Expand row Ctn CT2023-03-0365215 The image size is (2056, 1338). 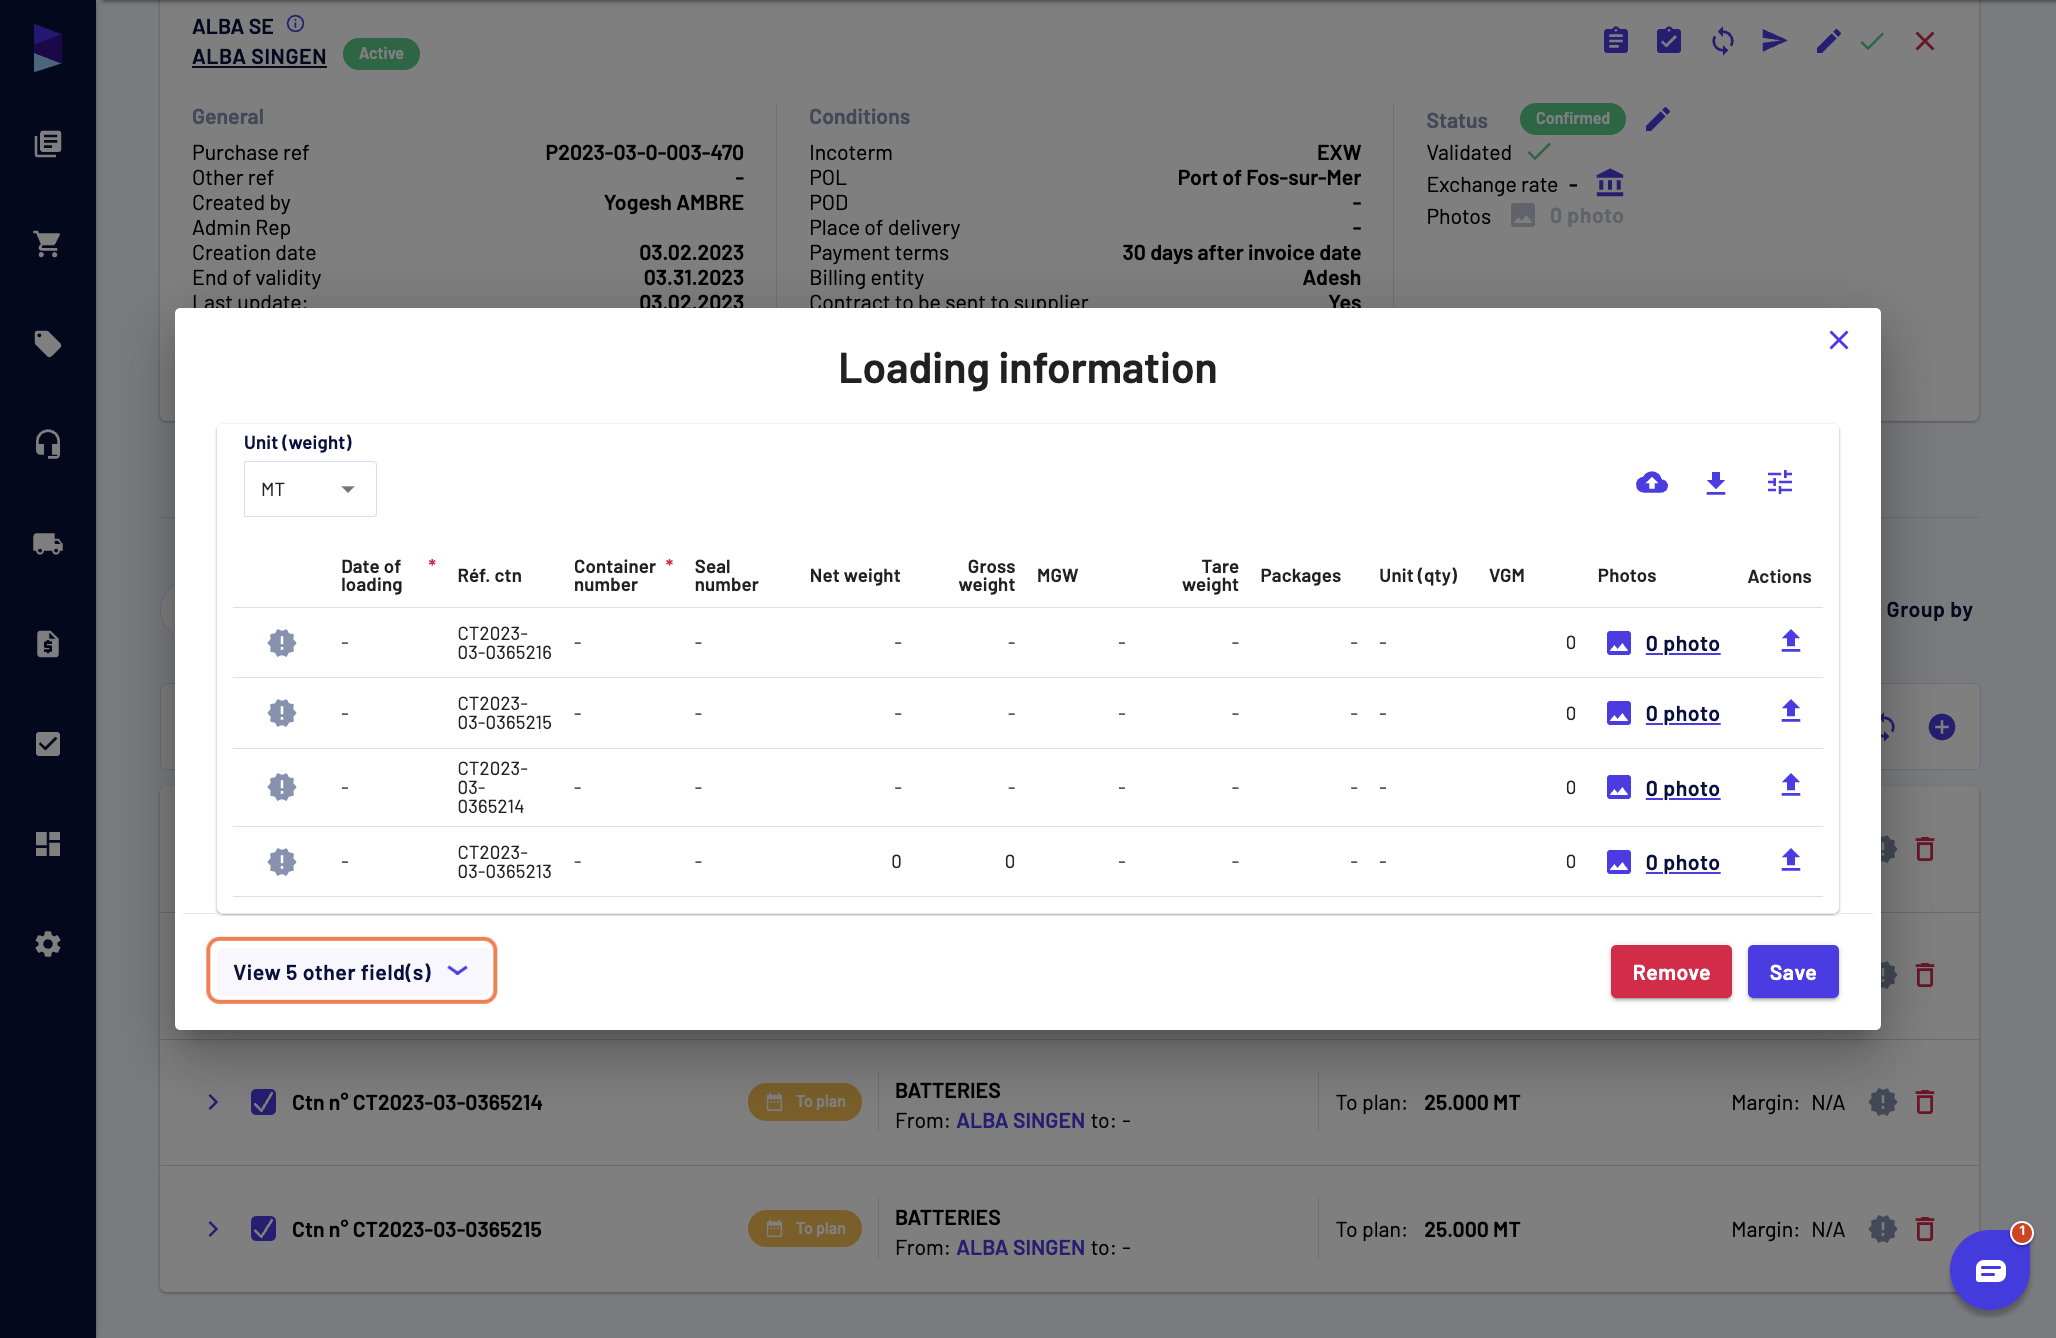click(x=213, y=1229)
